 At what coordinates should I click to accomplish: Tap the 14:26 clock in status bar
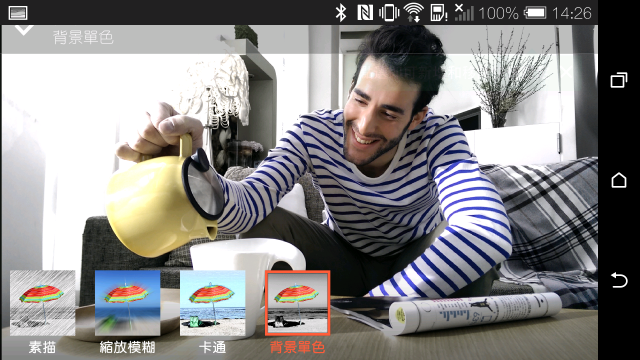pos(572,13)
